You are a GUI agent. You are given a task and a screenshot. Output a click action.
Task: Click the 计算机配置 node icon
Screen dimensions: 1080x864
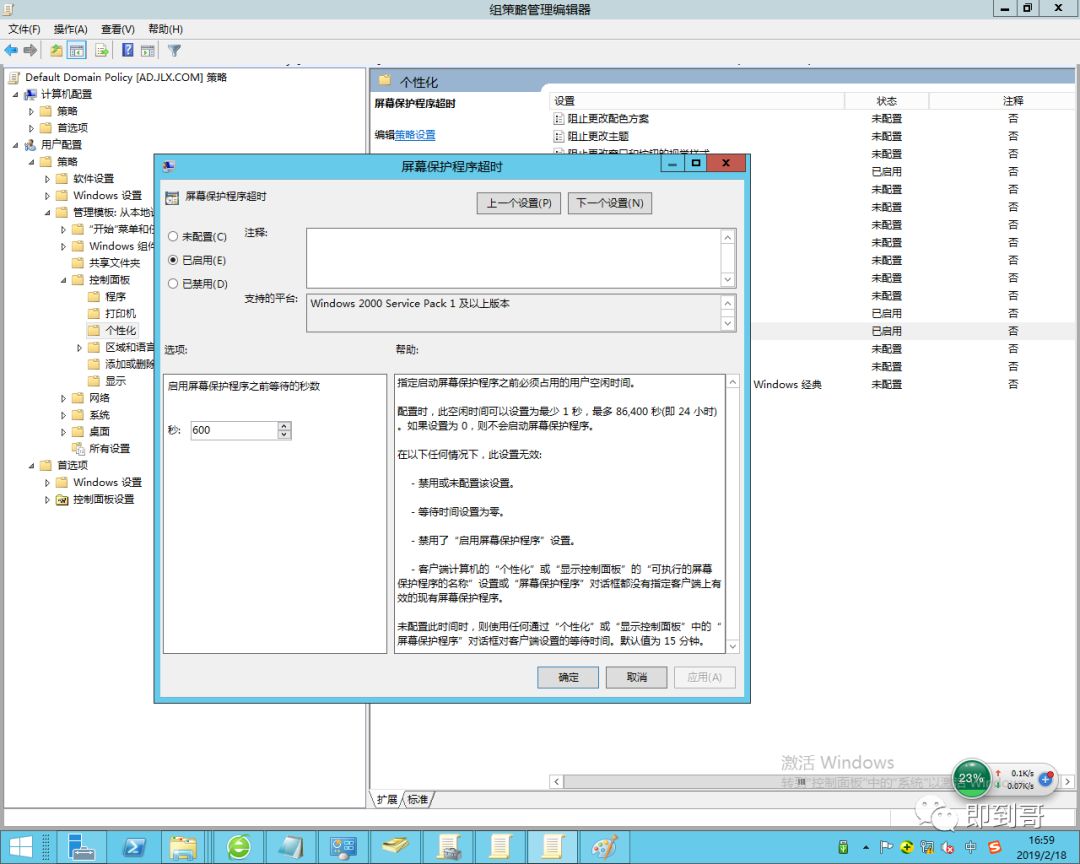[30, 94]
